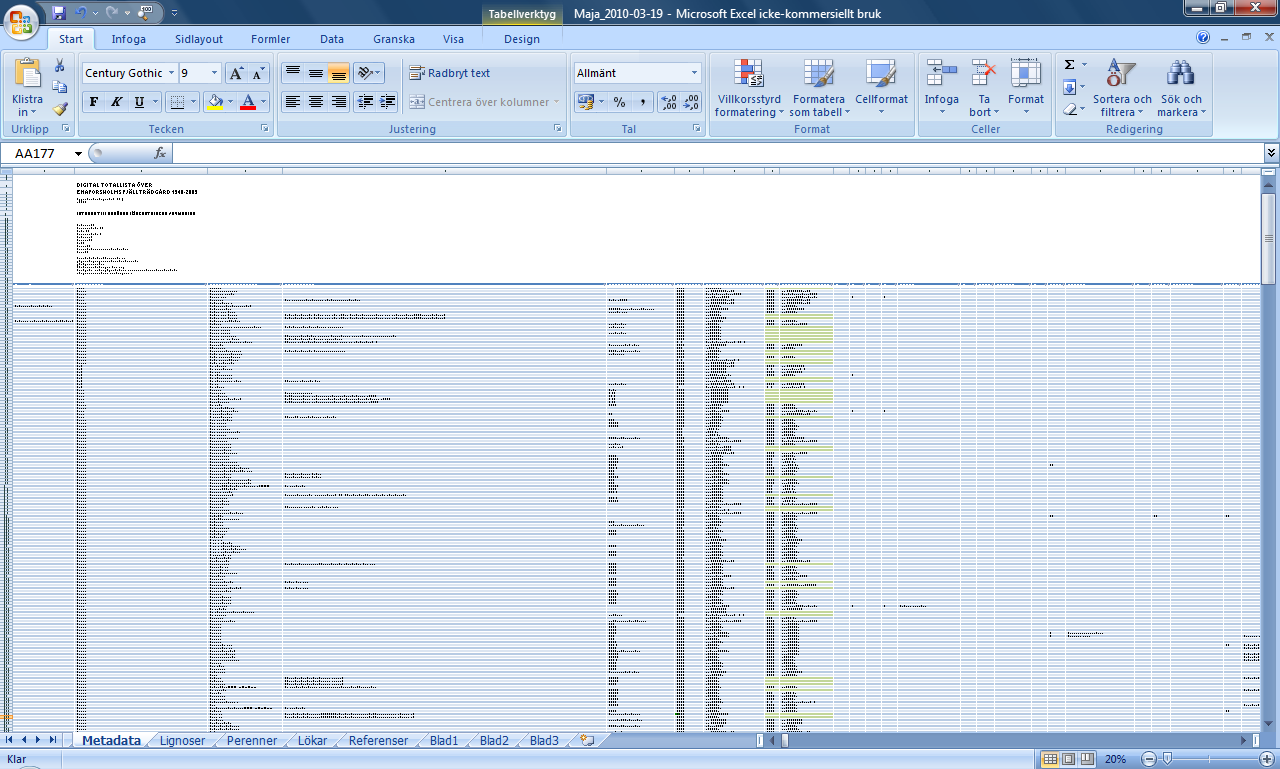
Task: Open the font size 9 dropdown
Action: pos(214,73)
